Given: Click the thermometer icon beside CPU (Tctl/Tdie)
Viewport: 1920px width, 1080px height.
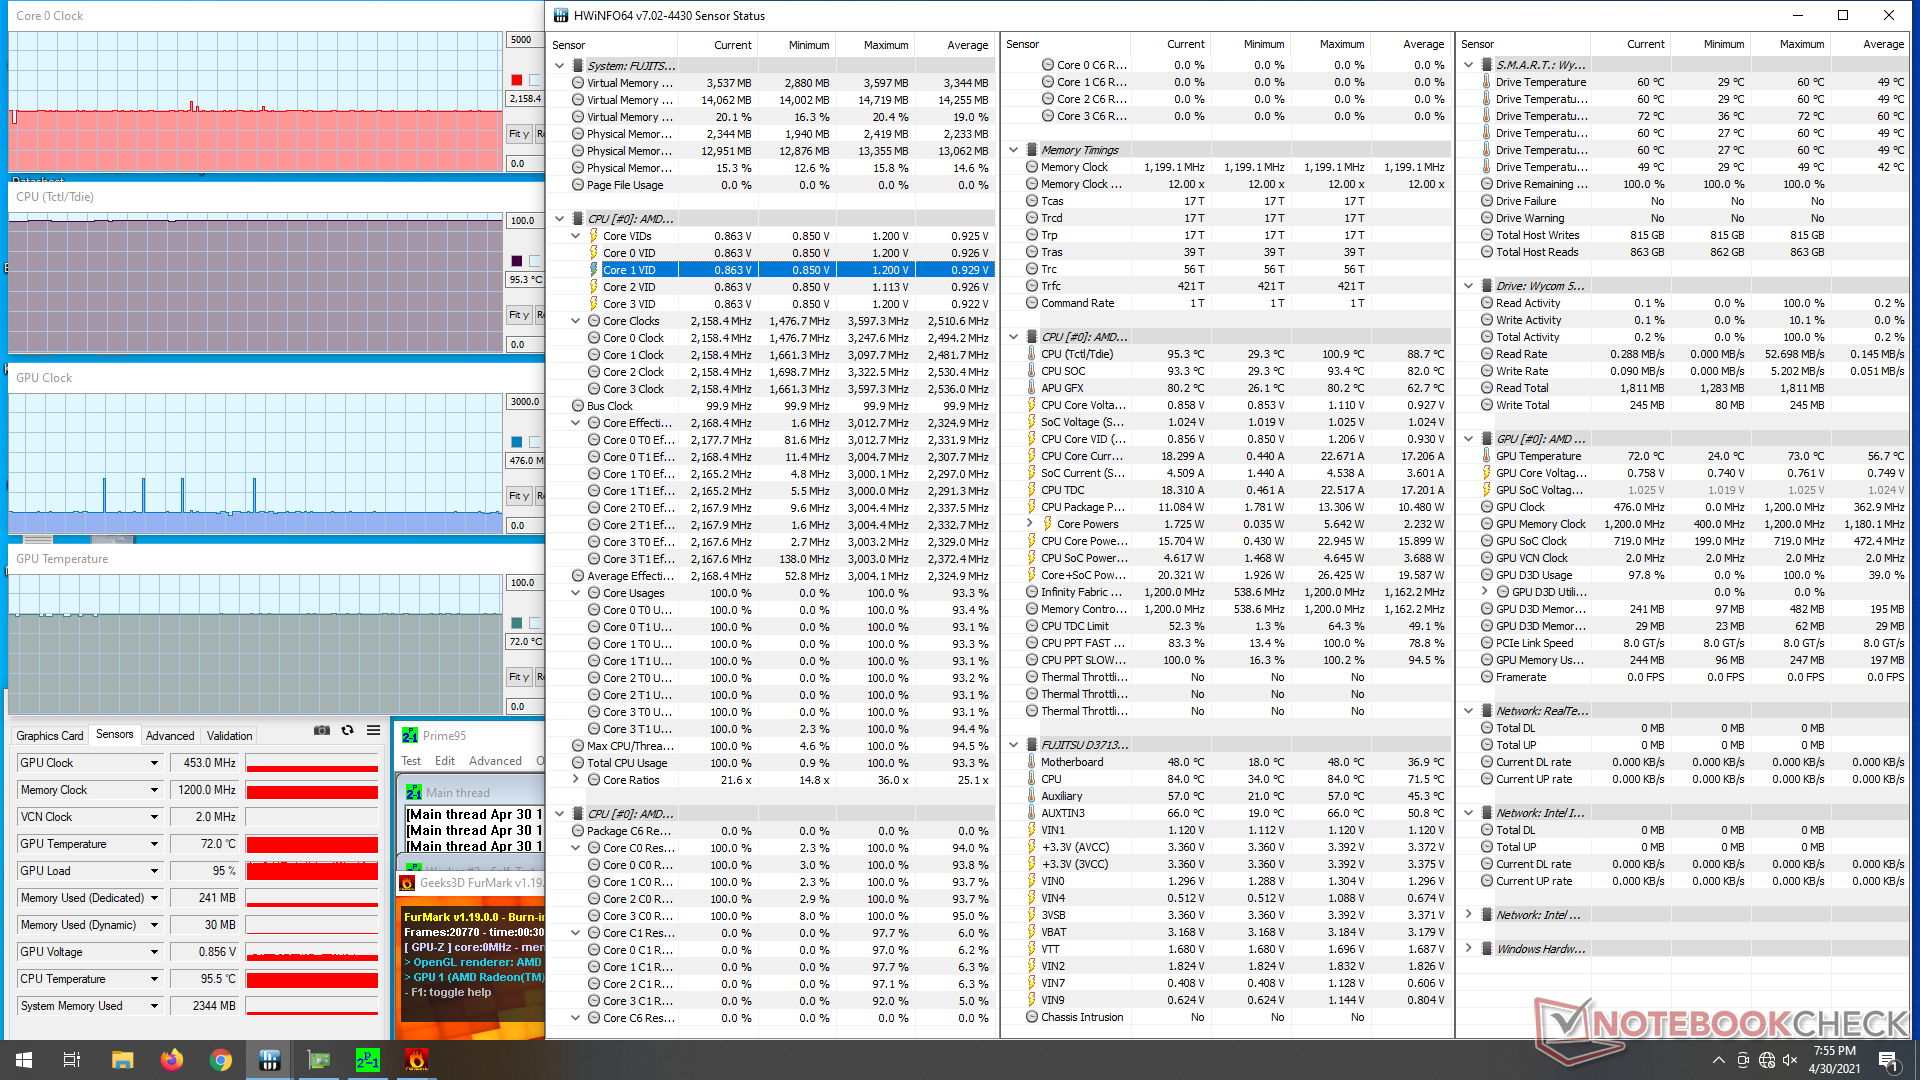Looking at the screenshot, I should (1031, 354).
